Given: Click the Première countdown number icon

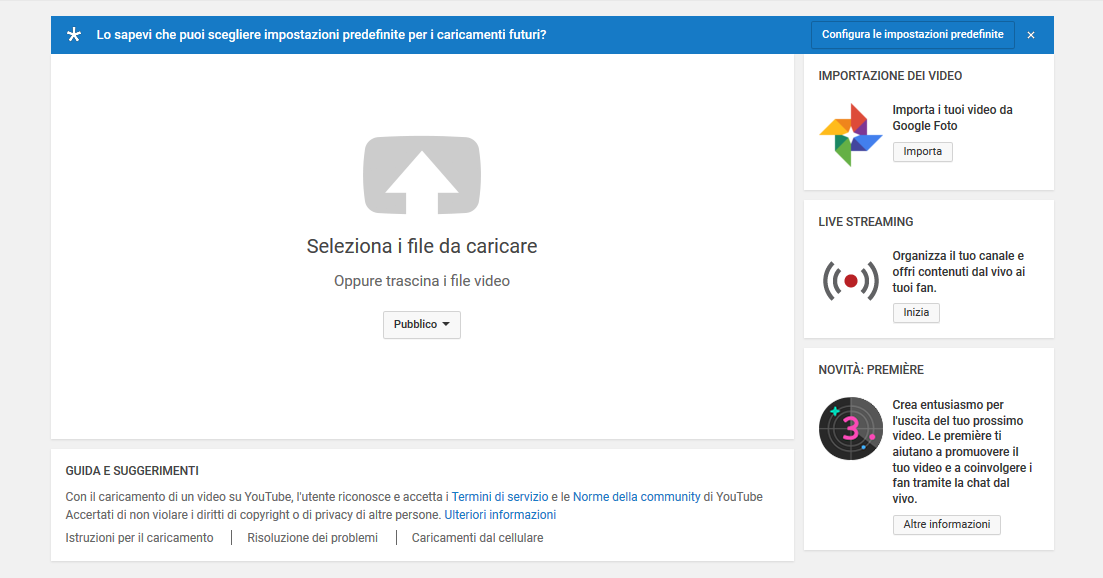Looking at the screenshot, I should coord(849,428).
